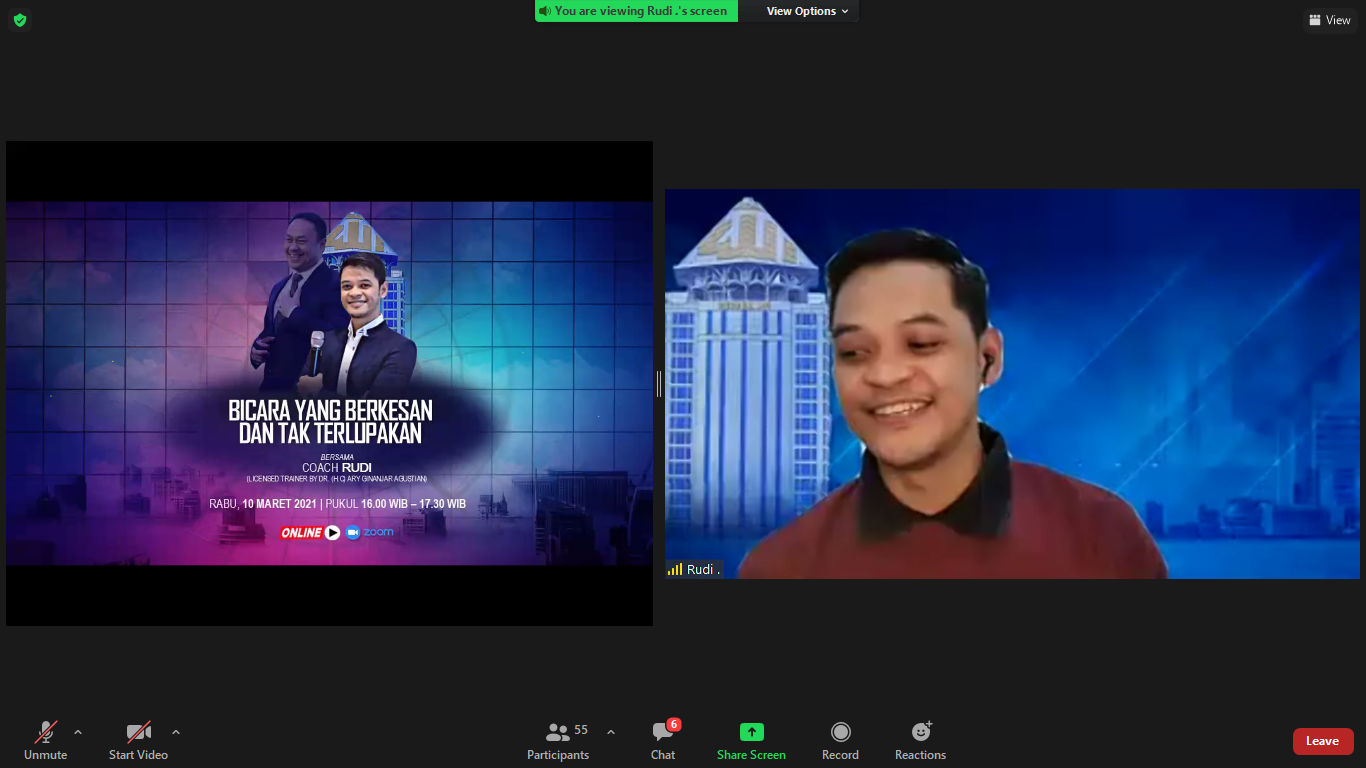The width and height of the screenshot is (1366, 768).
Task: Click the green encryption shield icon
Action: point(19,20)
